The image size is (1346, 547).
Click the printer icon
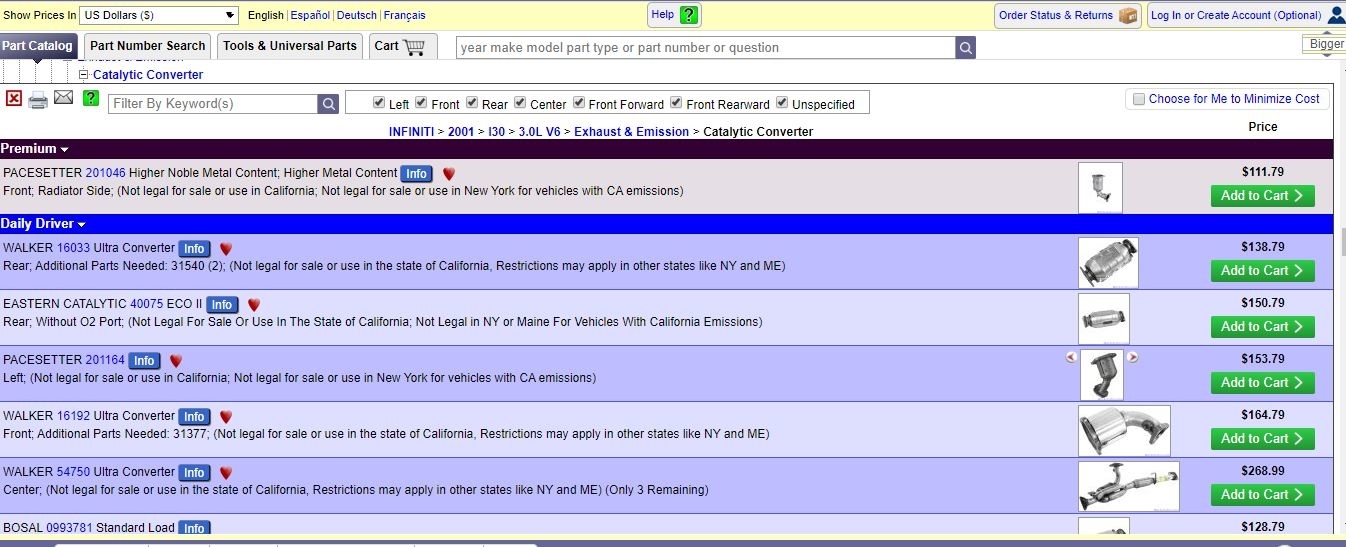click(38, 99)
